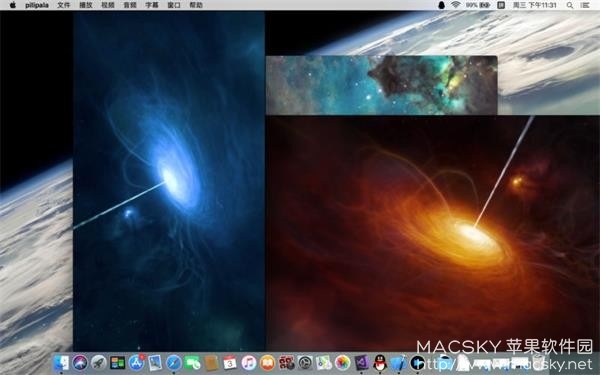Open Photos app from the dock
Screen dimensions: 600x375
point(342,362)
